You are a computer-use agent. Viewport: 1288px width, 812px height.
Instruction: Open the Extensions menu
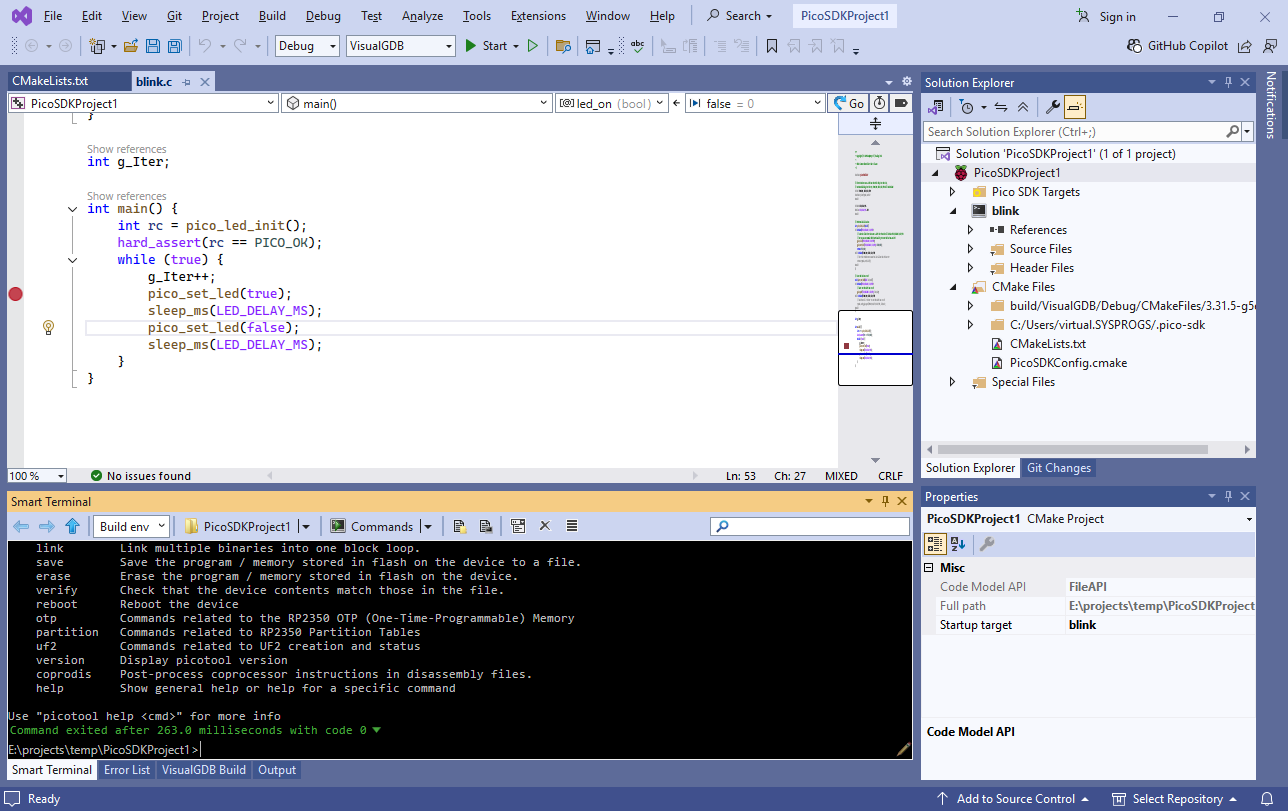pyautogui.click(x=538, y=16)
